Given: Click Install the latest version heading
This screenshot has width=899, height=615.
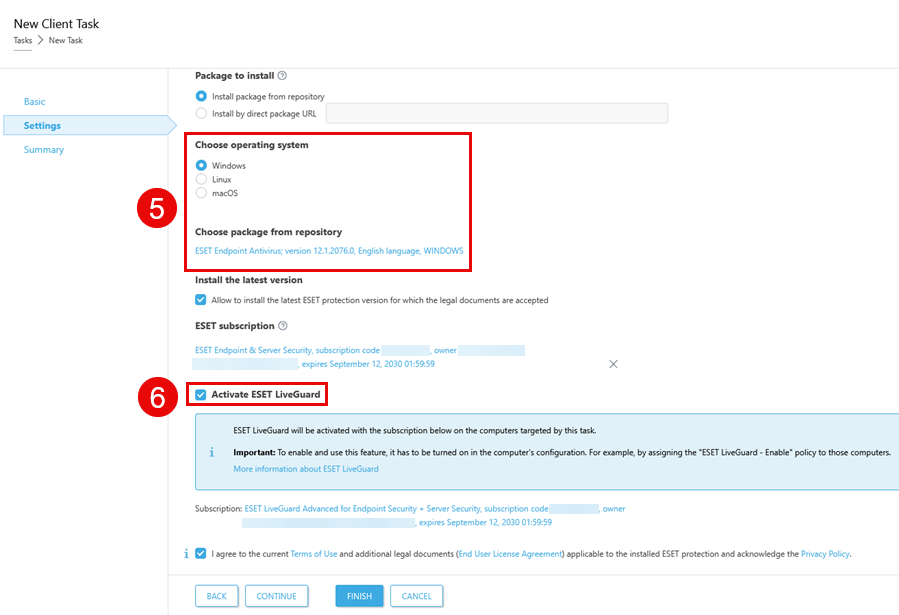Looking at the screenshot, I should click(x=249, y=280).
